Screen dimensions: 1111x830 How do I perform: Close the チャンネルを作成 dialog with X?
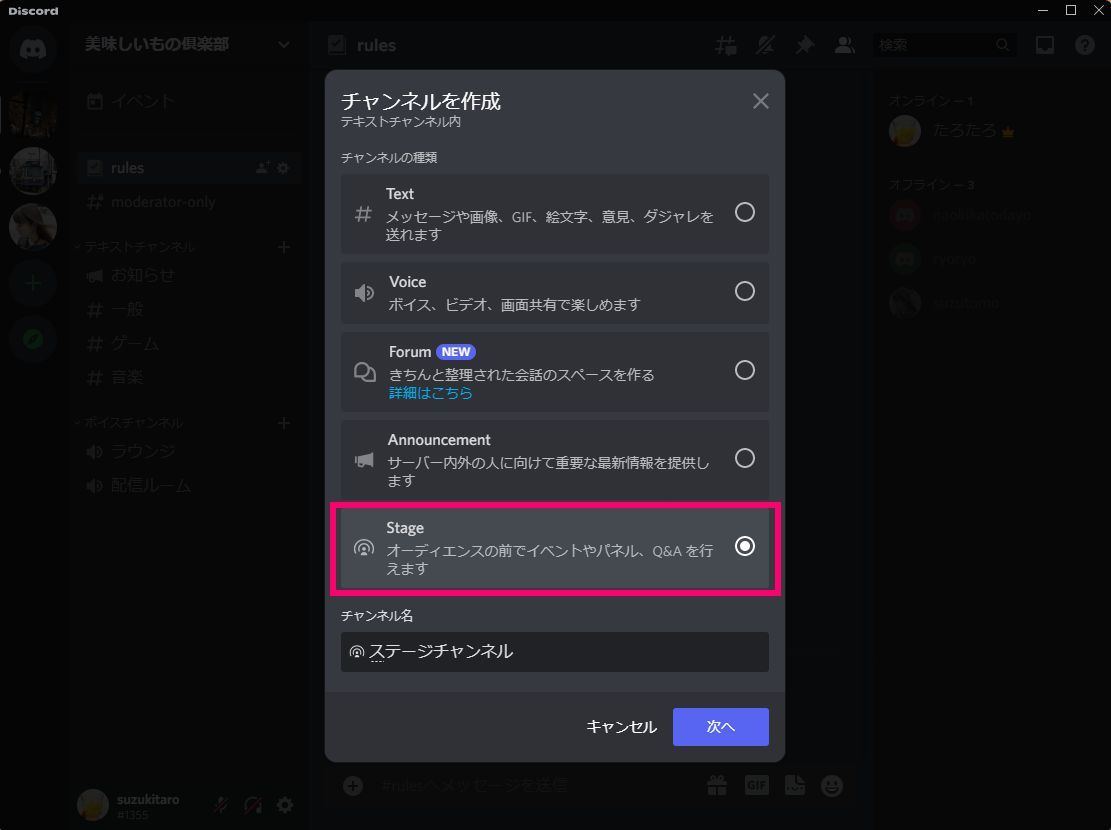coord(760,101)
